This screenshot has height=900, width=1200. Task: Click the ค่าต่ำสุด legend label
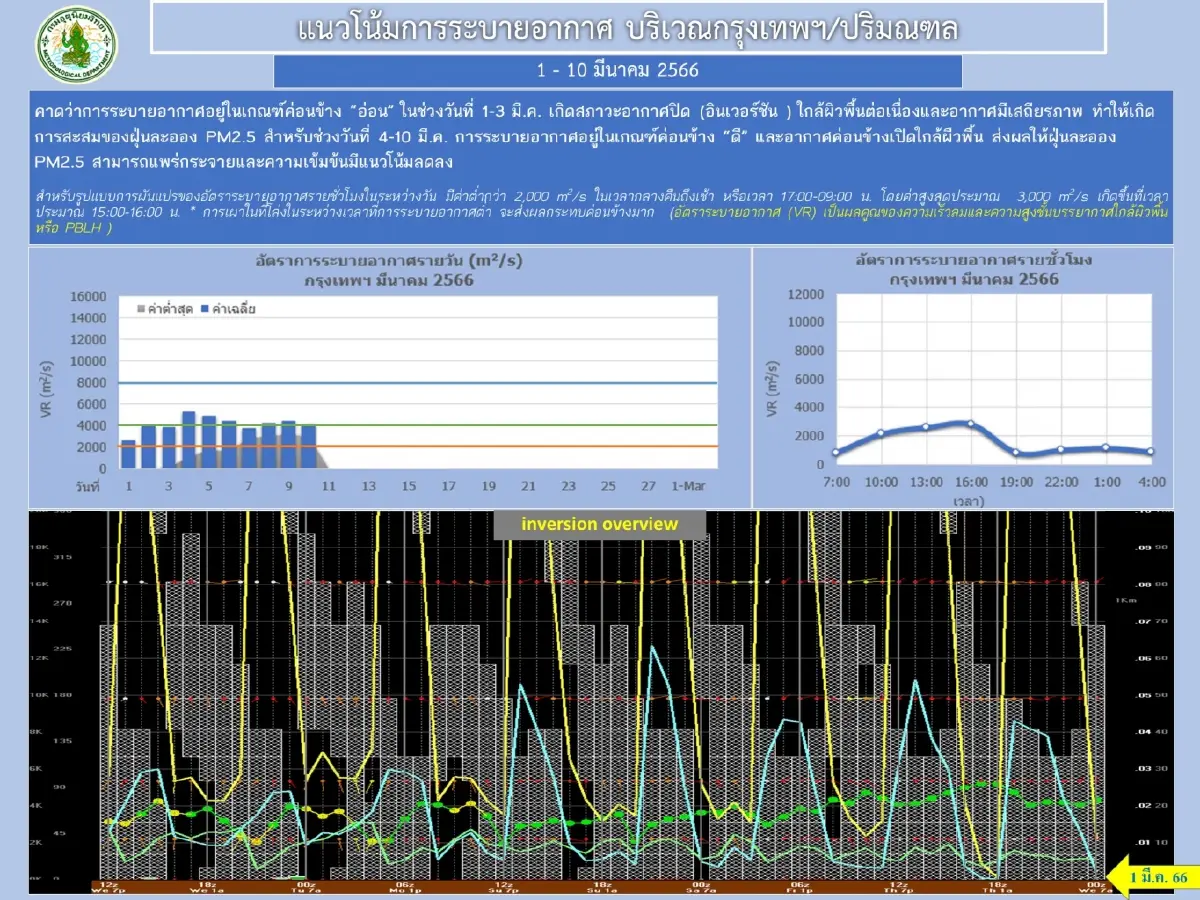pos(170,309)
